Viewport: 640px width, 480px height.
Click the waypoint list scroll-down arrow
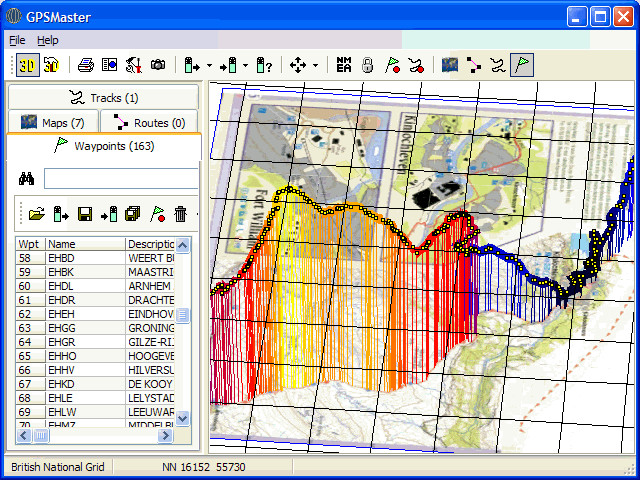click(182, 418)
